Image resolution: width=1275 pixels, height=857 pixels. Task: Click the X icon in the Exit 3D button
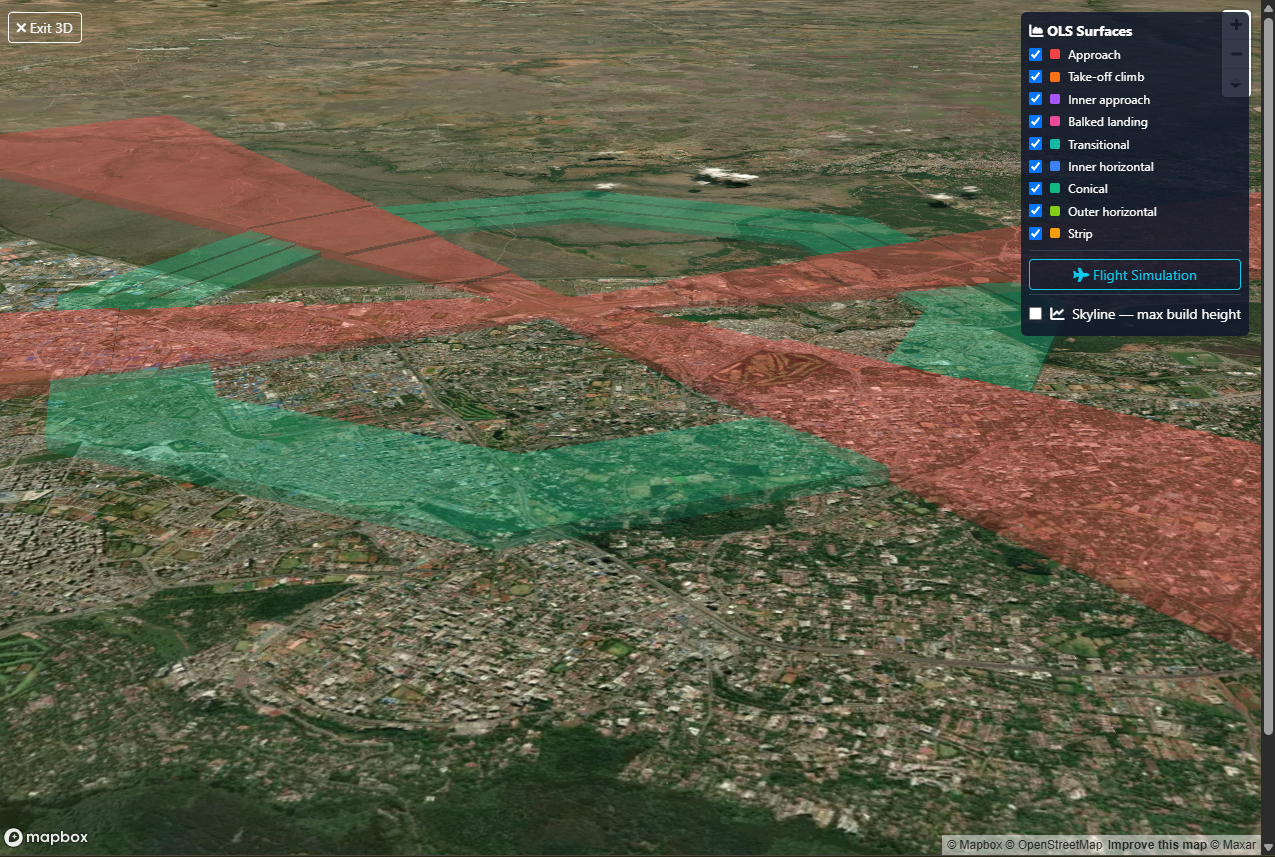point(21,28)
